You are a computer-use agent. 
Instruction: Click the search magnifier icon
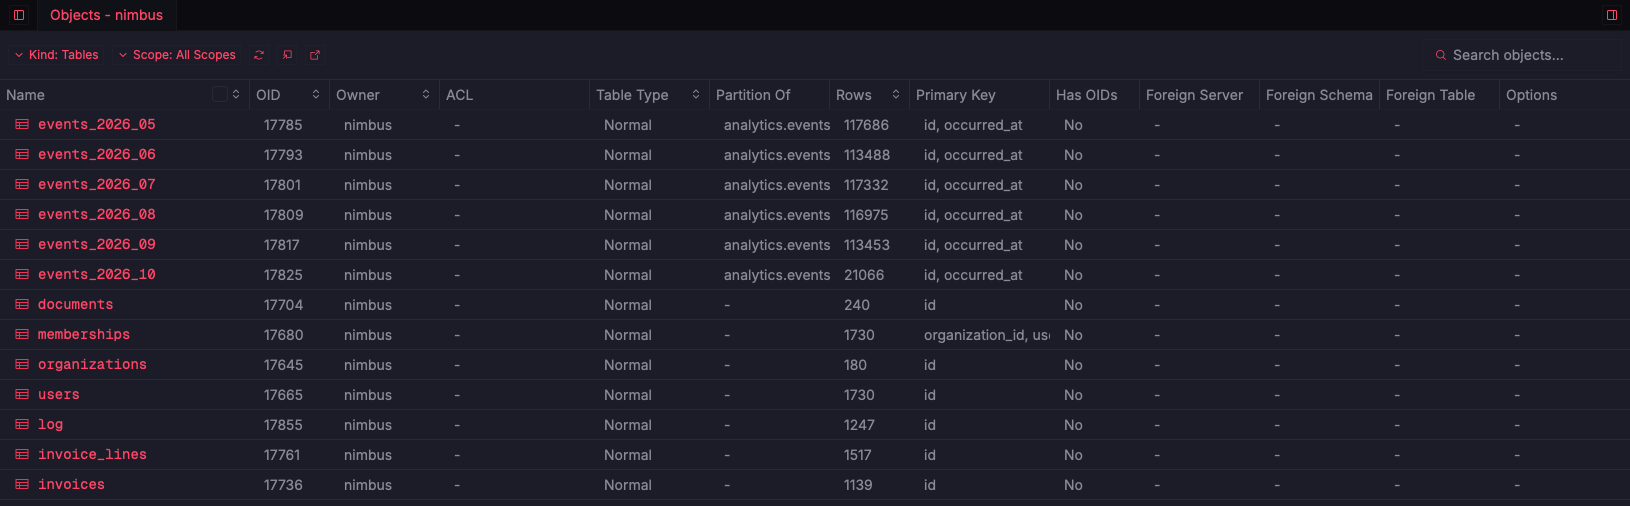(1441, 55)
